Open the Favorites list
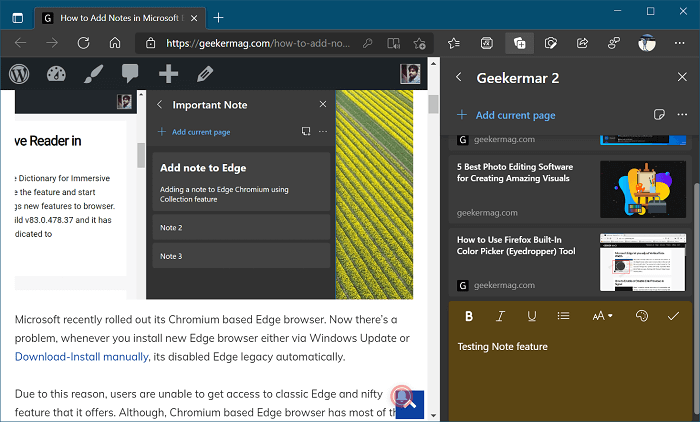The width and height of the screenshot is (700, 422). pos(454,43)
